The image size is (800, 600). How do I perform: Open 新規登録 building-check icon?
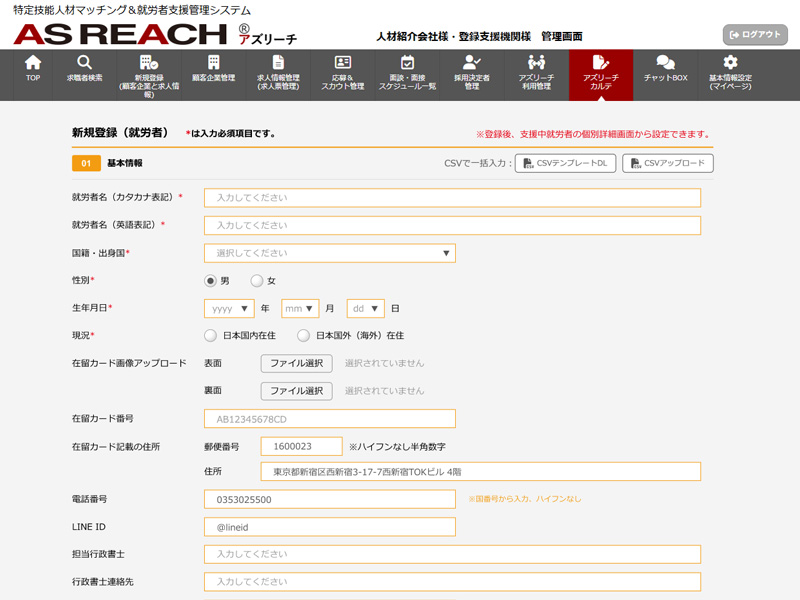coord(148,62)
